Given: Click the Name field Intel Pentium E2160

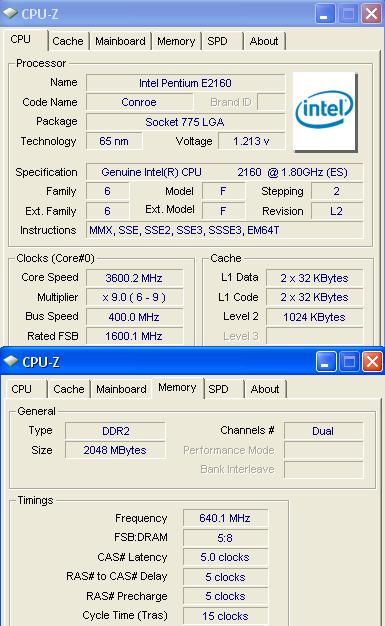Looking at the screenshot, I should pos(185,83).
